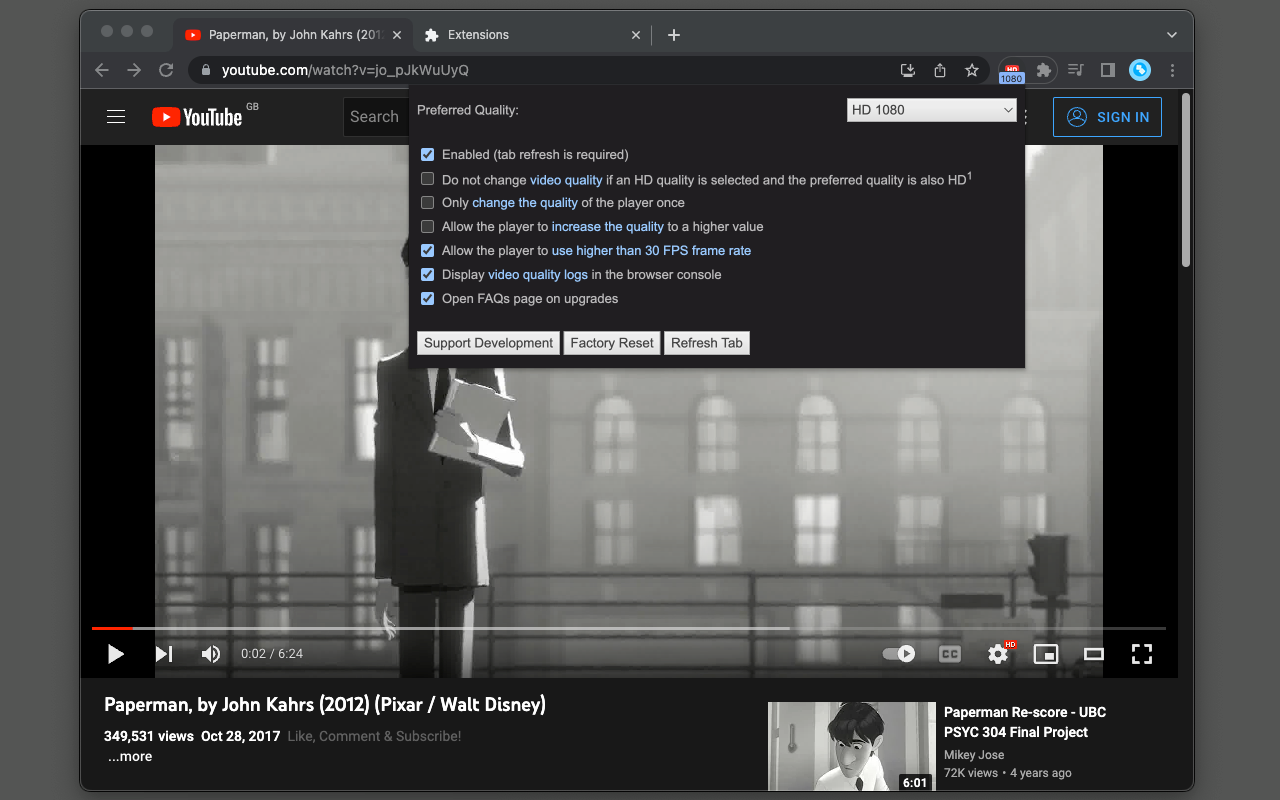Open the tab search chevron in tab bar

pyautogui.click(x=1172, y=35)
